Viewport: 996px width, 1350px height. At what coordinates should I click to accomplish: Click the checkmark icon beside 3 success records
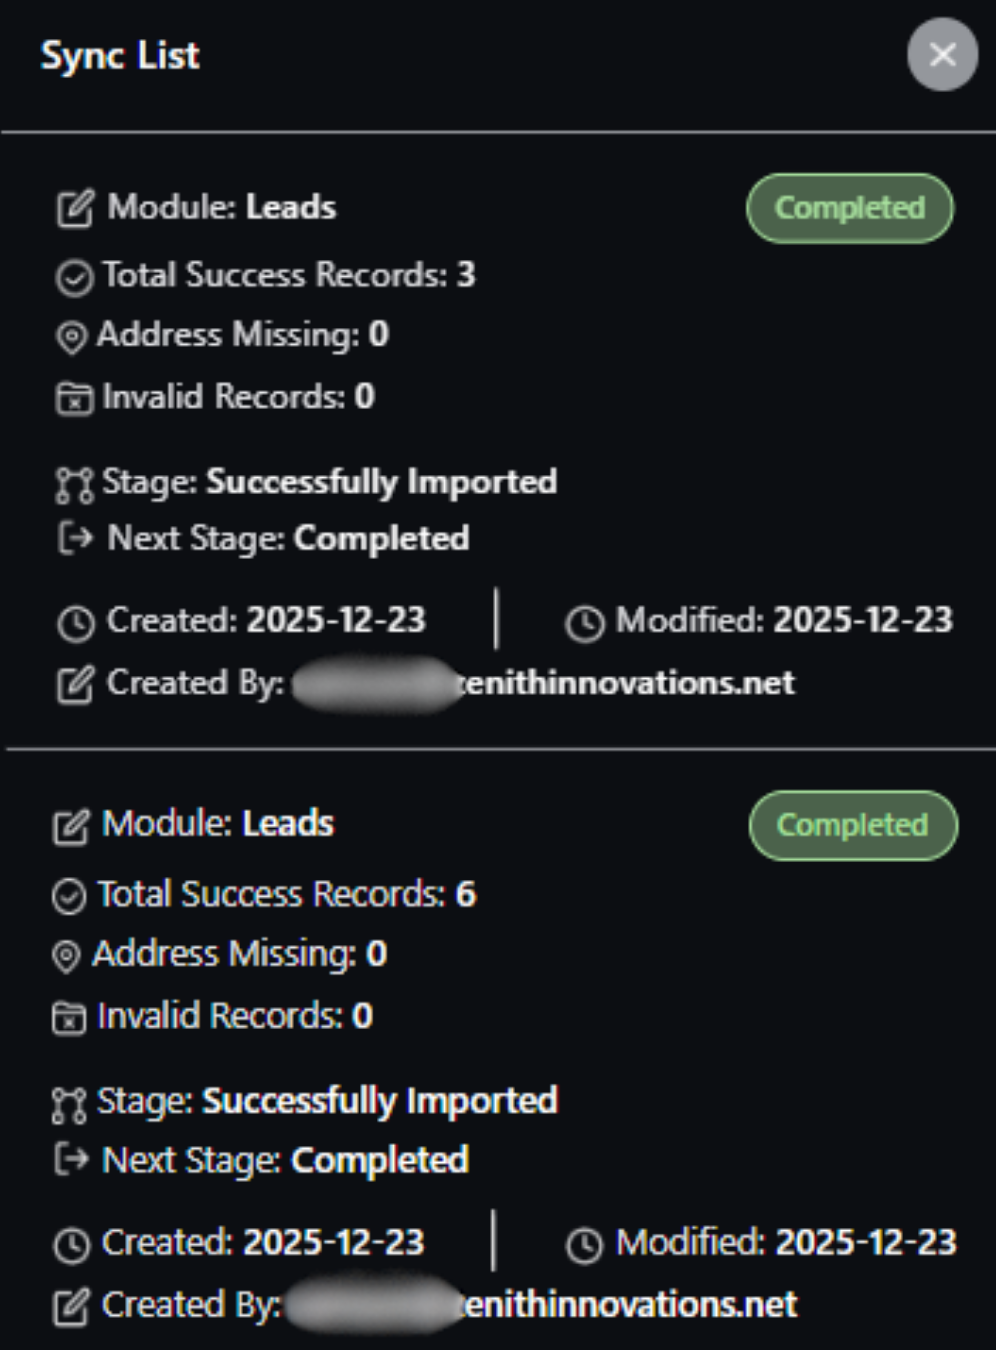pyautogui.click(x=74, y=277)
